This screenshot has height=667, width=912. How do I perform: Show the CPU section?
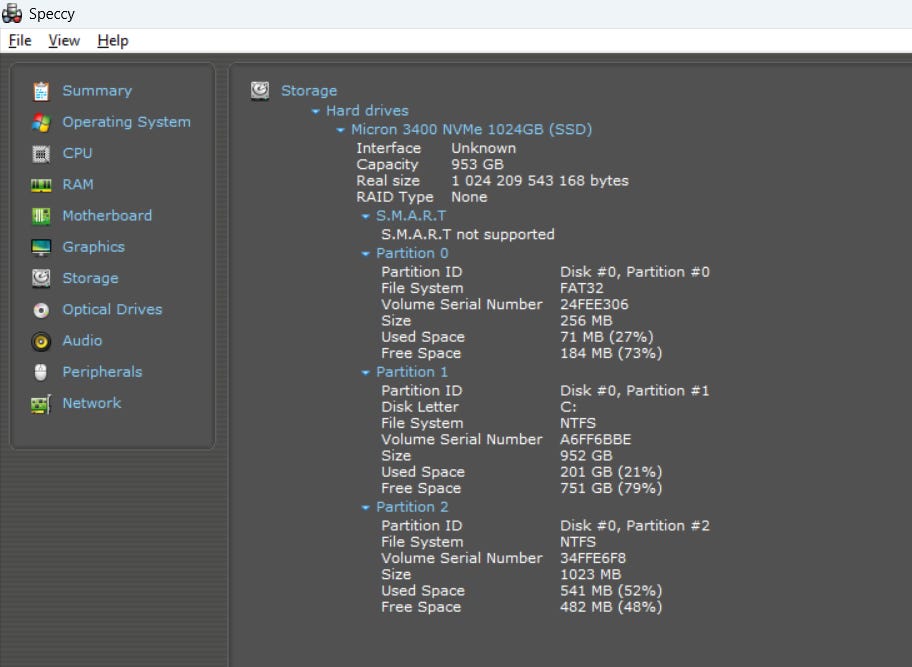77,153
